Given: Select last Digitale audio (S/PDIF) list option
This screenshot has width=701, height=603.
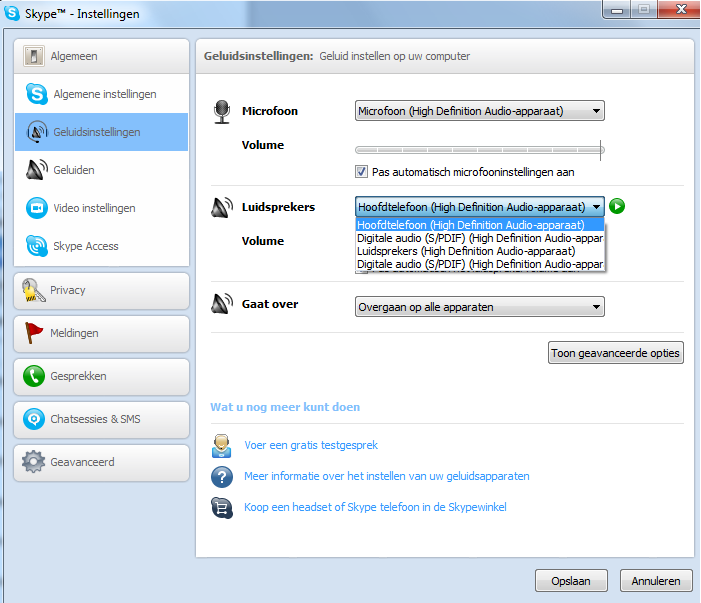Looking at the screenshot, I should [480, 264].
